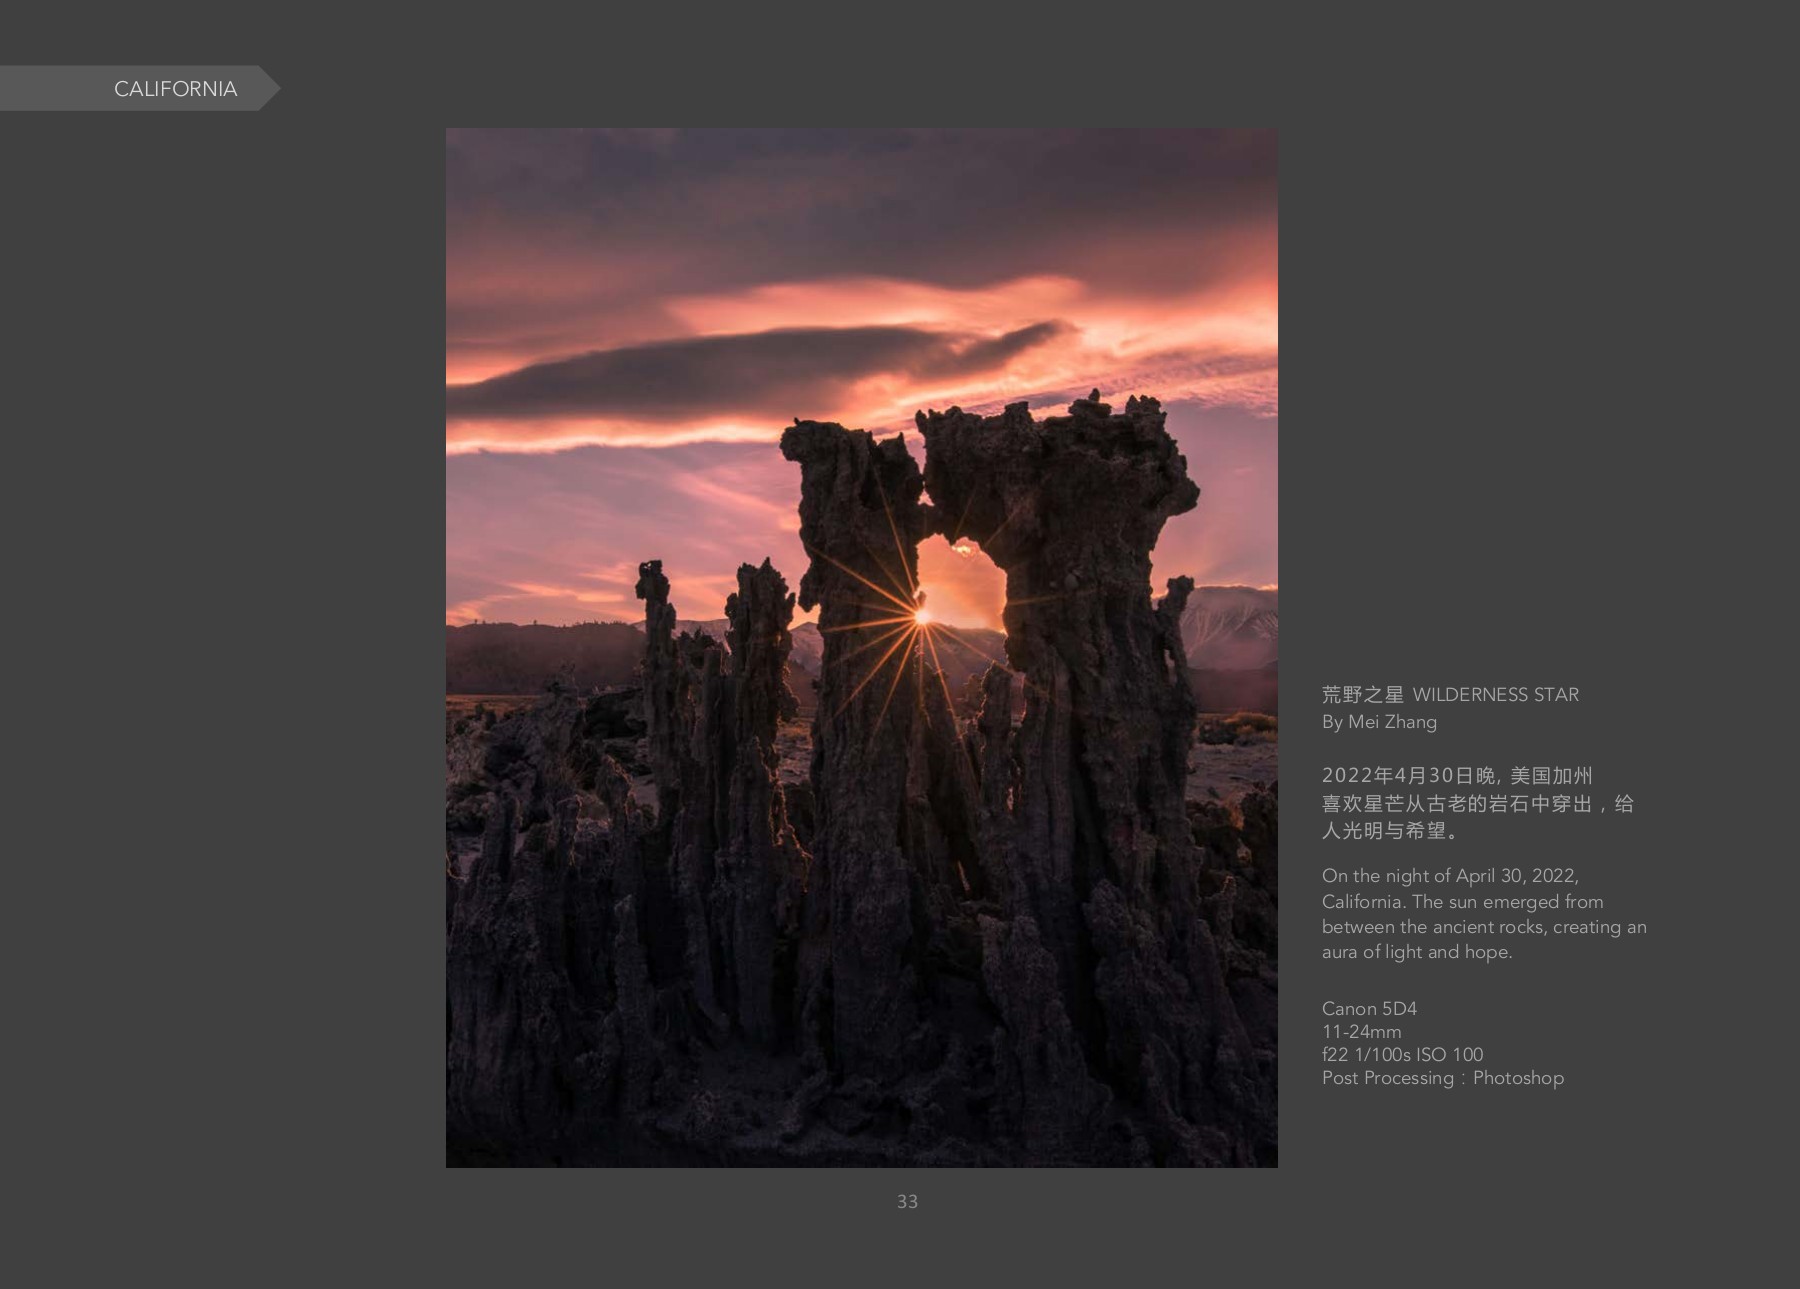Click the WILDERNESS STAR title text
The height and width of the screenshot is (1289, 1800).
pos(1495,695)
